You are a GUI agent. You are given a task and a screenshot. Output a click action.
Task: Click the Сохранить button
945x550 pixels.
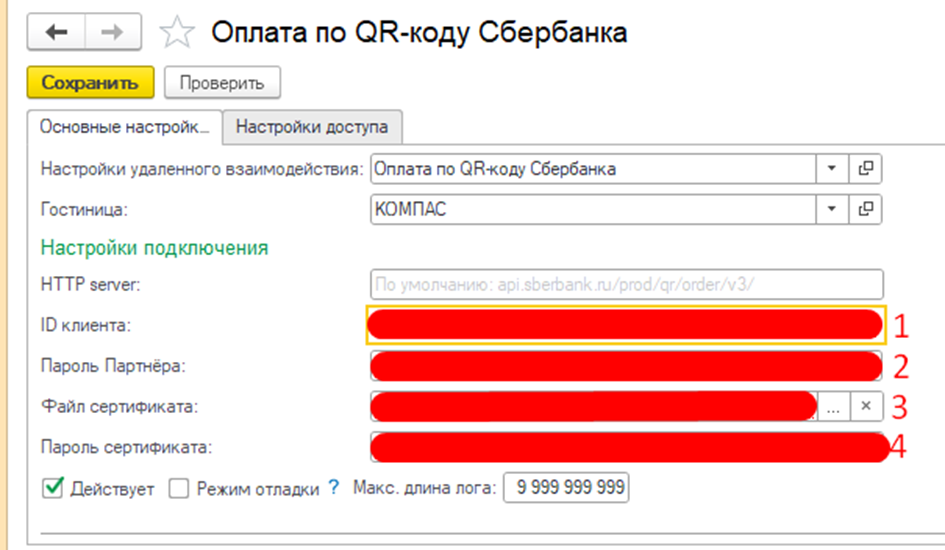pyautogui.click(x=90, y=83)
